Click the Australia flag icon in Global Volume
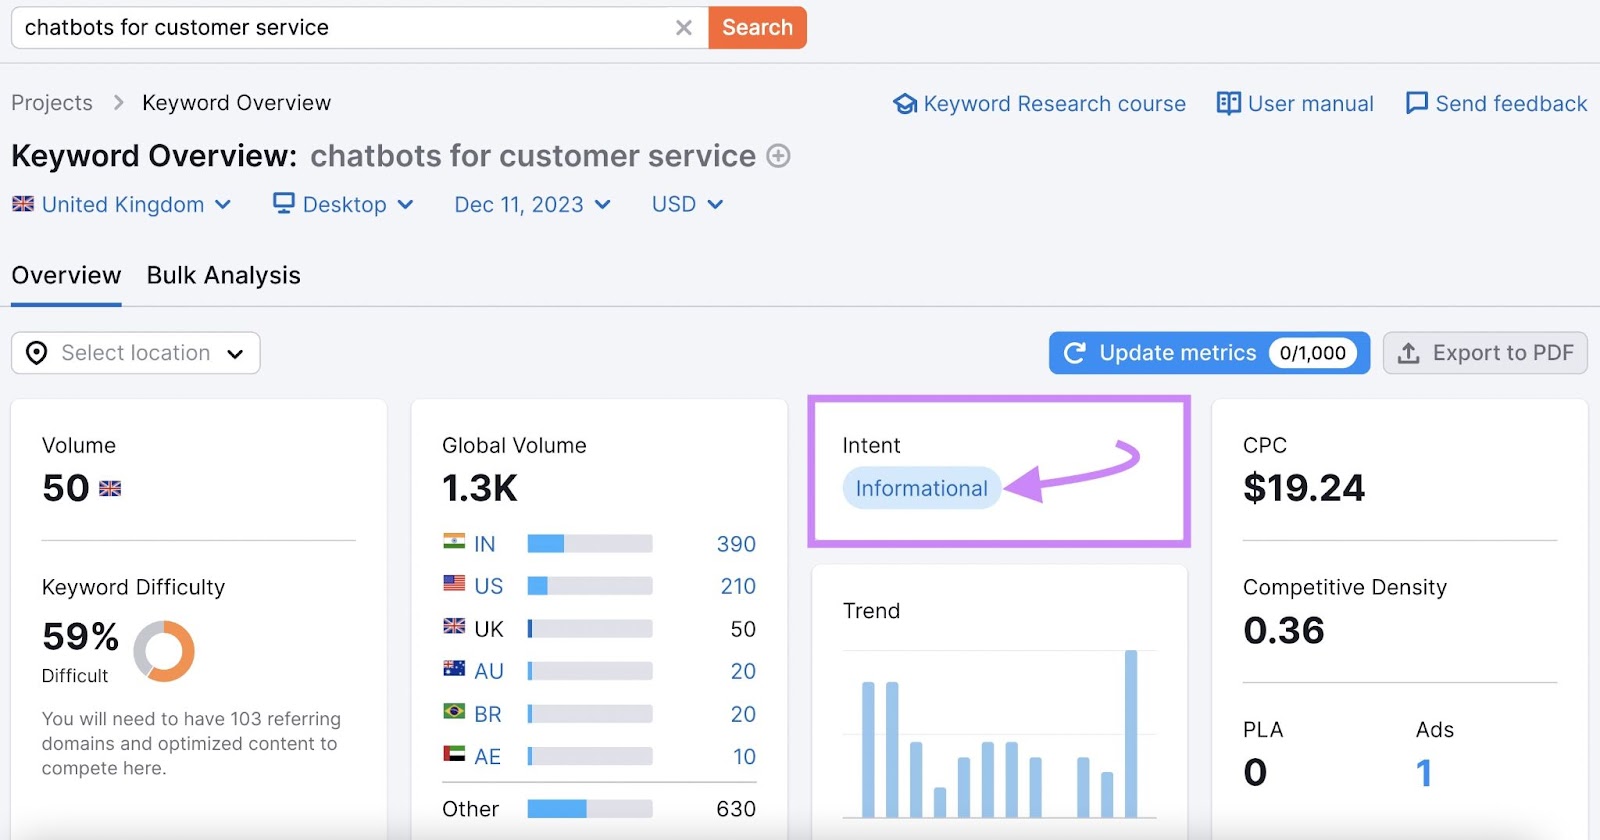 pos(454,668)
